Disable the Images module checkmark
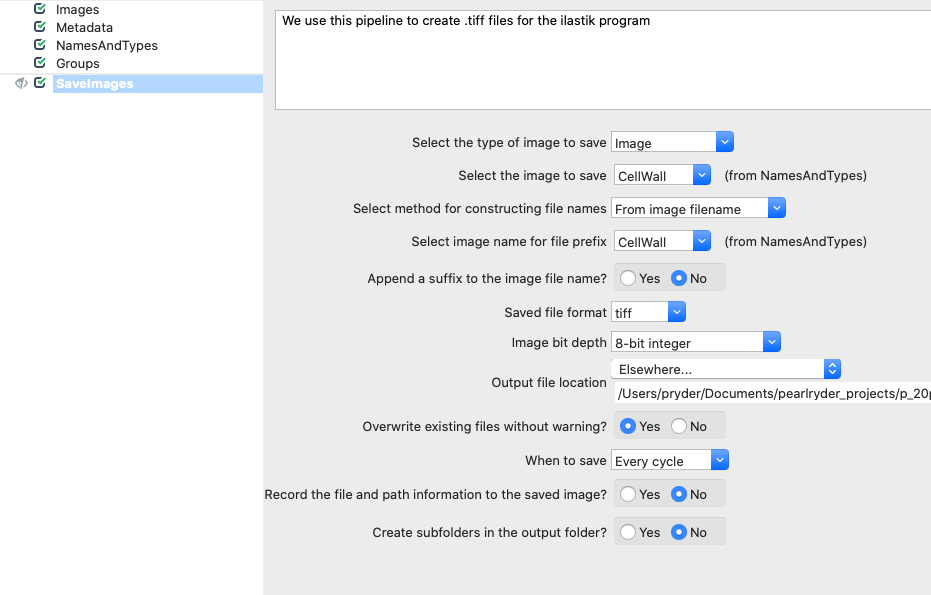Viewport: 931px width, 595px height. pyautogui.click(x=38, y=9)
